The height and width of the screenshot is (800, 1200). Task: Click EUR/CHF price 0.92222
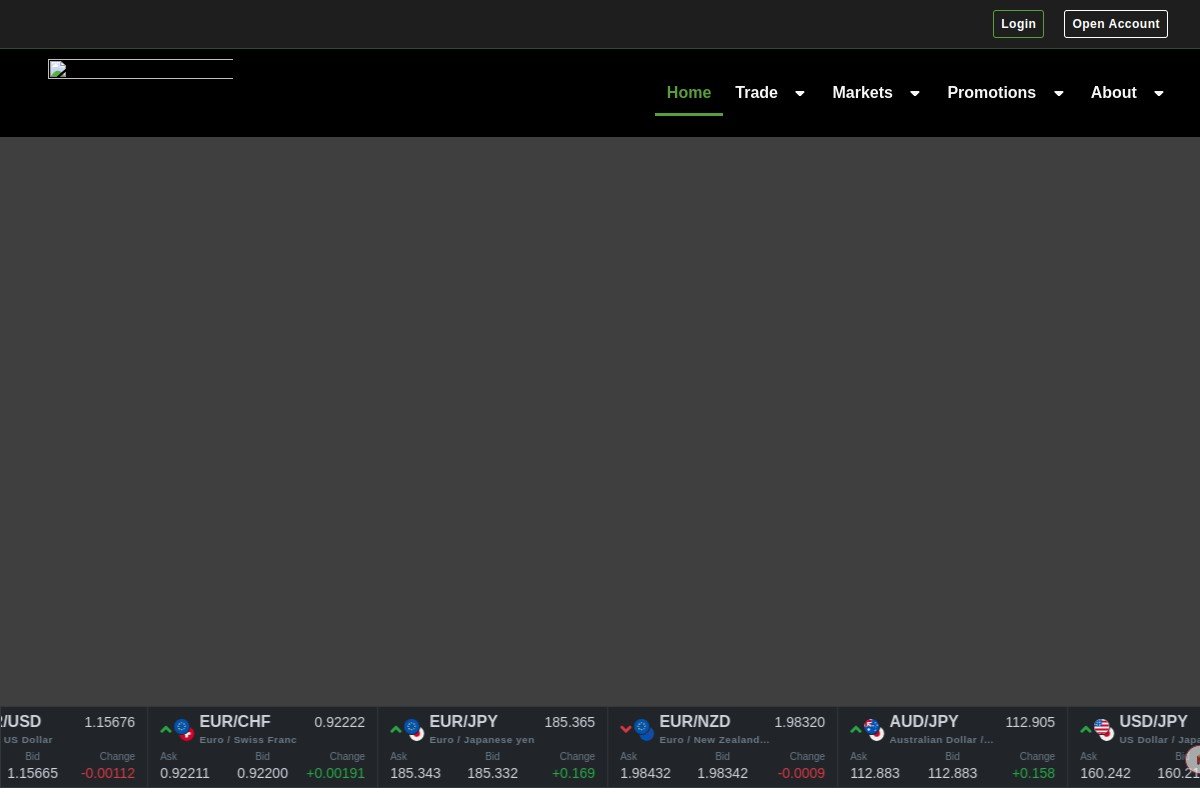tap(340, 722)
